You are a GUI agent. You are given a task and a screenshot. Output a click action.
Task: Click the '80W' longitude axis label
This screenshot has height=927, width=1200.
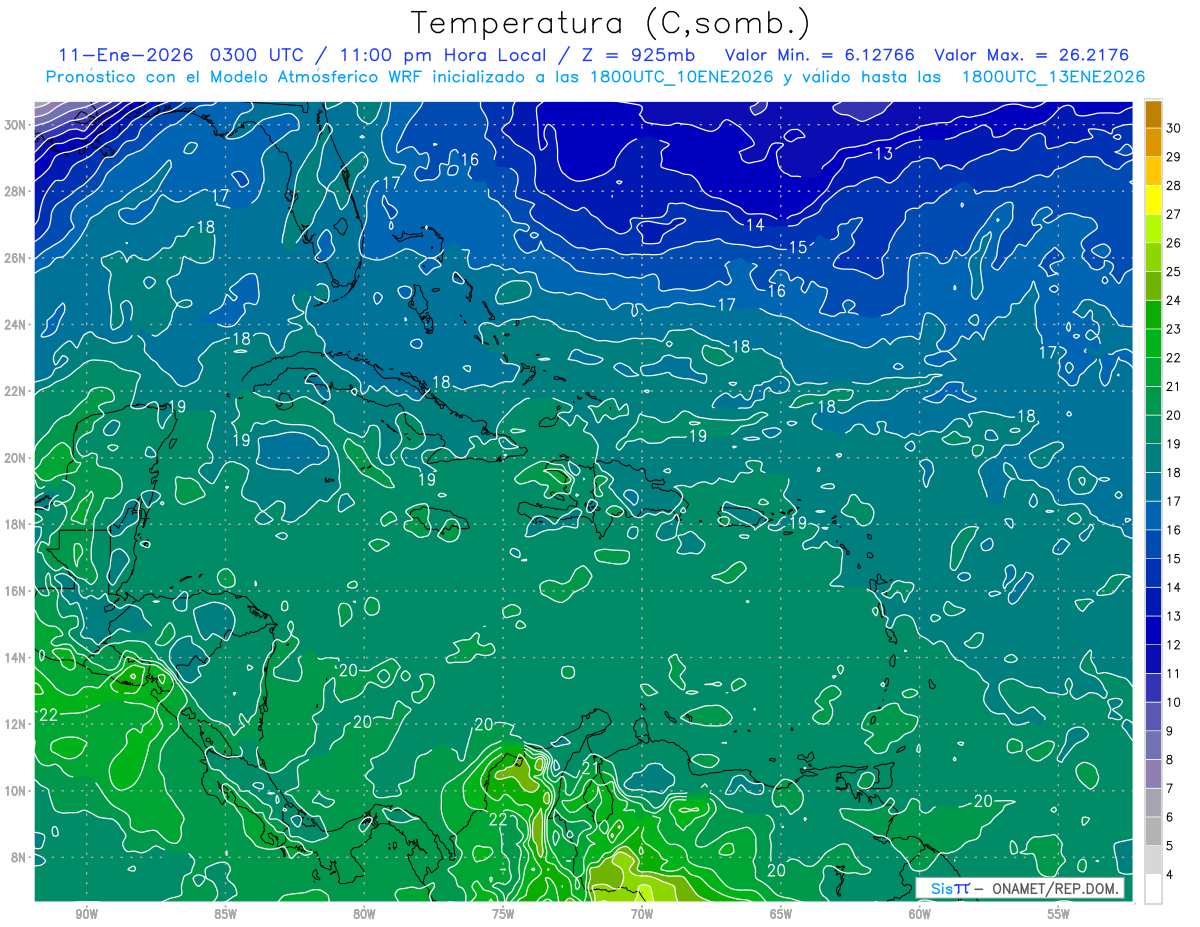click(364, 914)
